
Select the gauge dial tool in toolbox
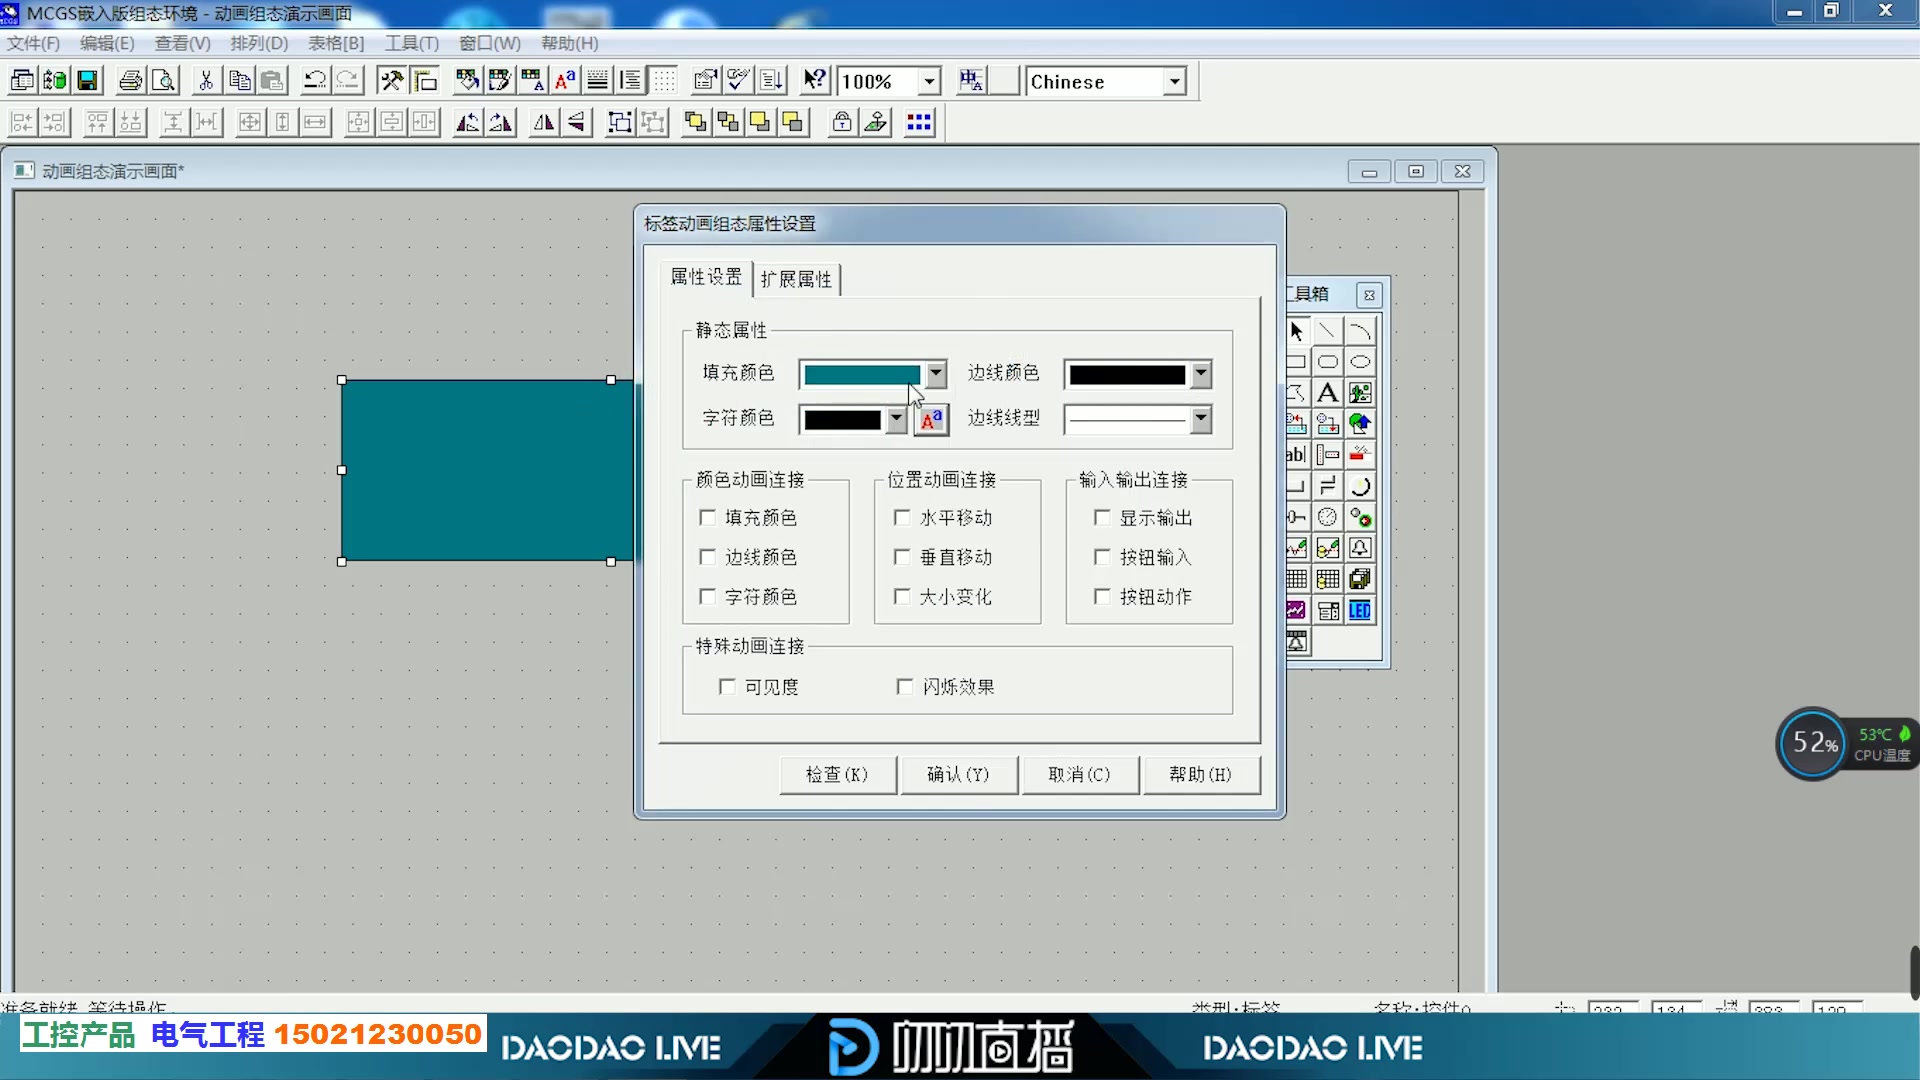coord(1327,517)
